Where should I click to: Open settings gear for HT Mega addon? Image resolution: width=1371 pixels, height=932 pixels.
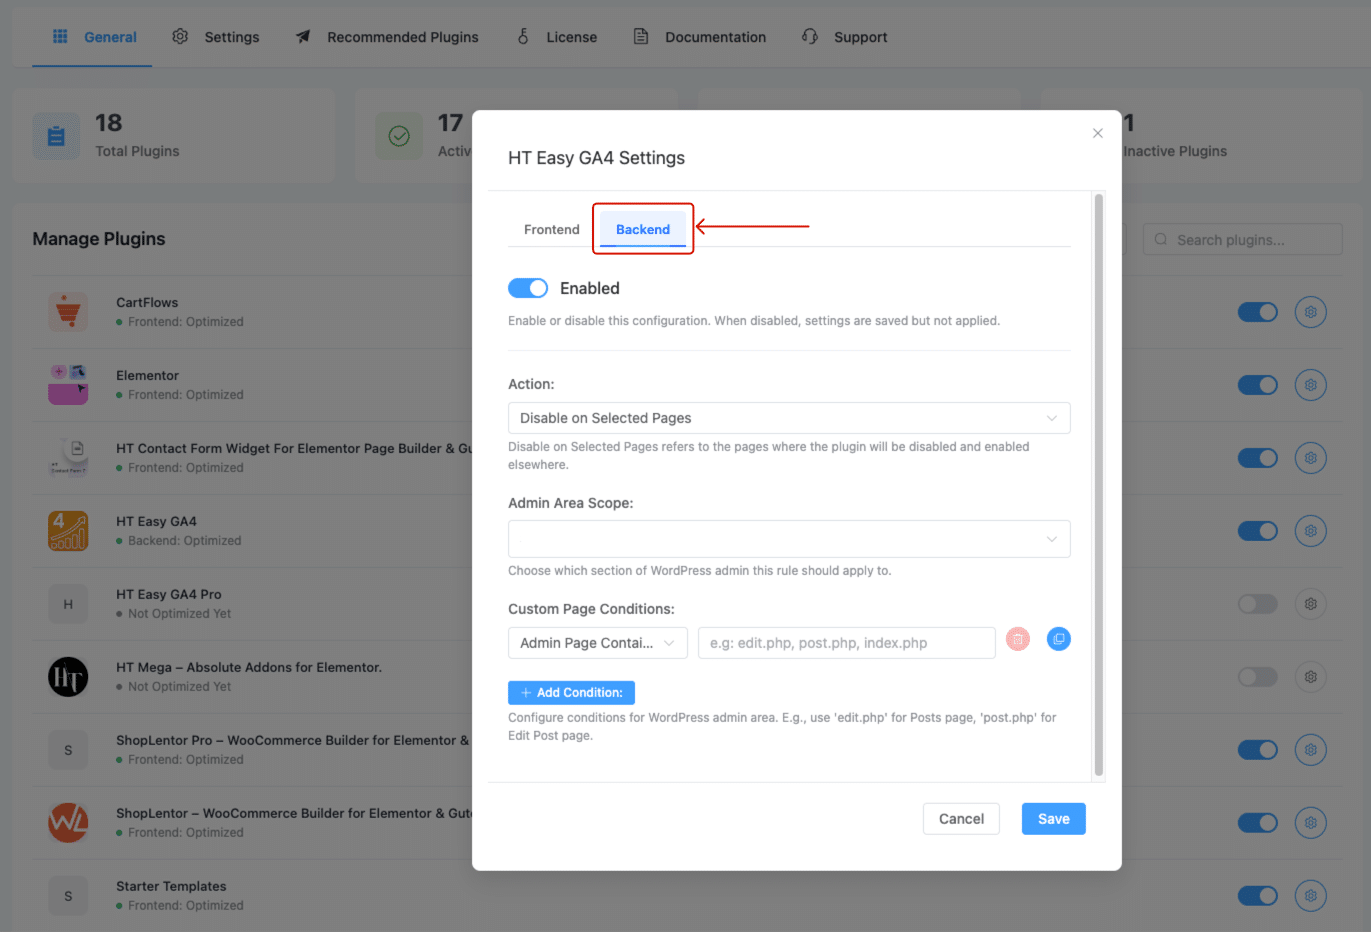pos(1310,676)
